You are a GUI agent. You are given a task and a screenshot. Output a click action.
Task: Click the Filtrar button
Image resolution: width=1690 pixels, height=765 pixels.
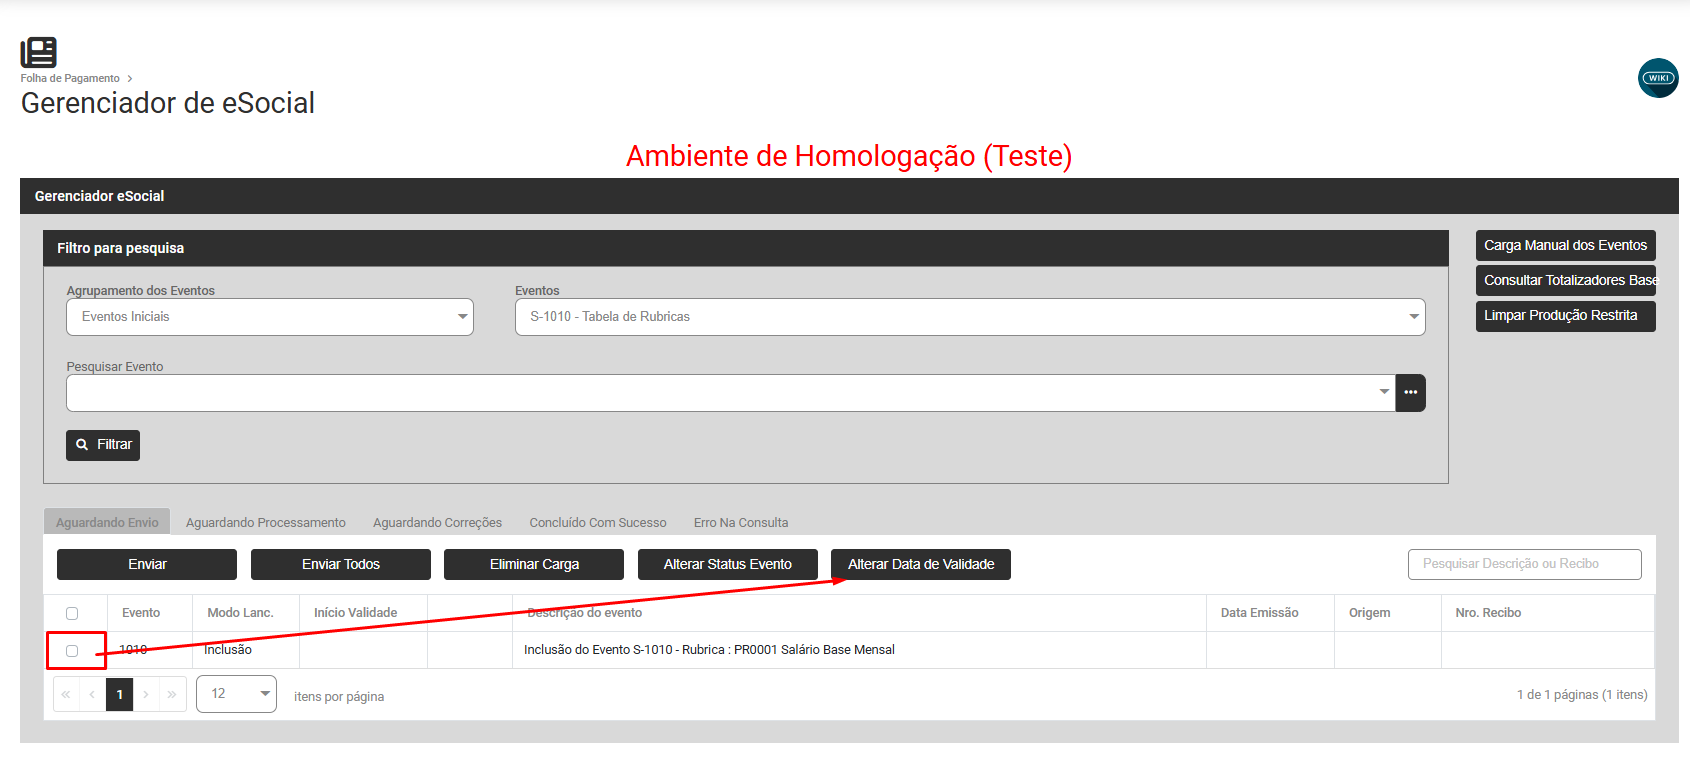tap(103, 445)
